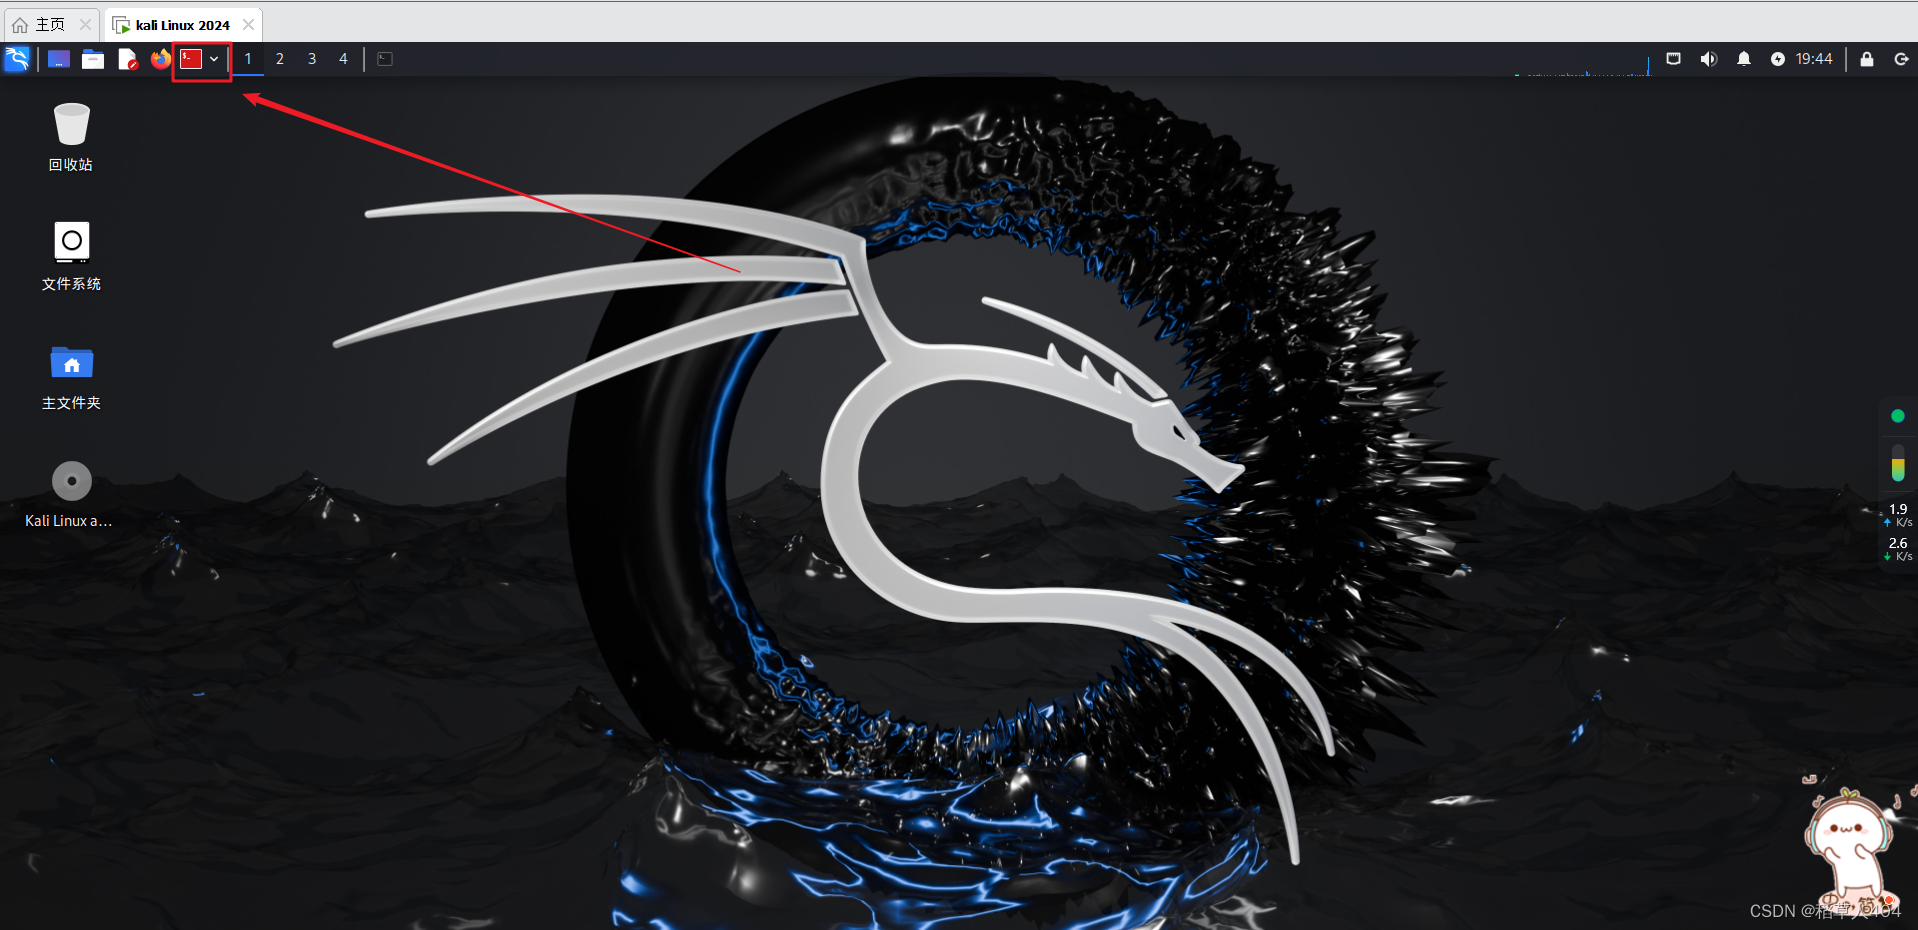Click the log out icon
Viewport: 1918px width, 930px height.
coord(1901,59)
